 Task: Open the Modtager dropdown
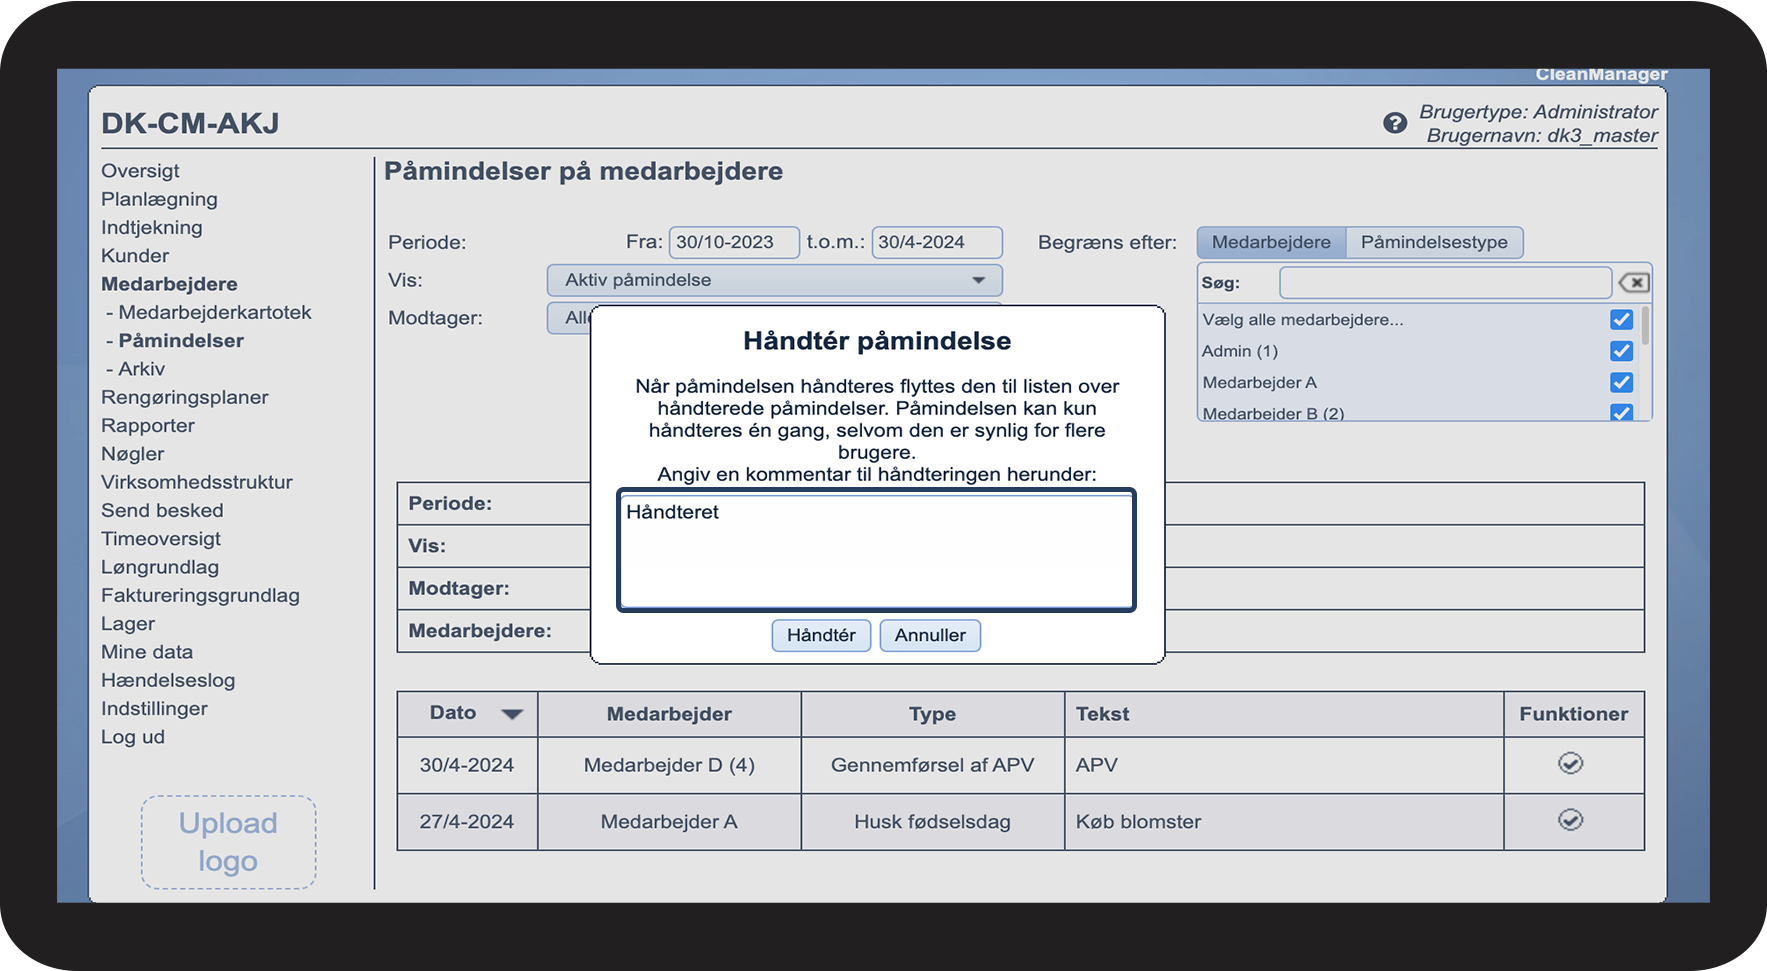pyautogui.click(x=570, y=318)
